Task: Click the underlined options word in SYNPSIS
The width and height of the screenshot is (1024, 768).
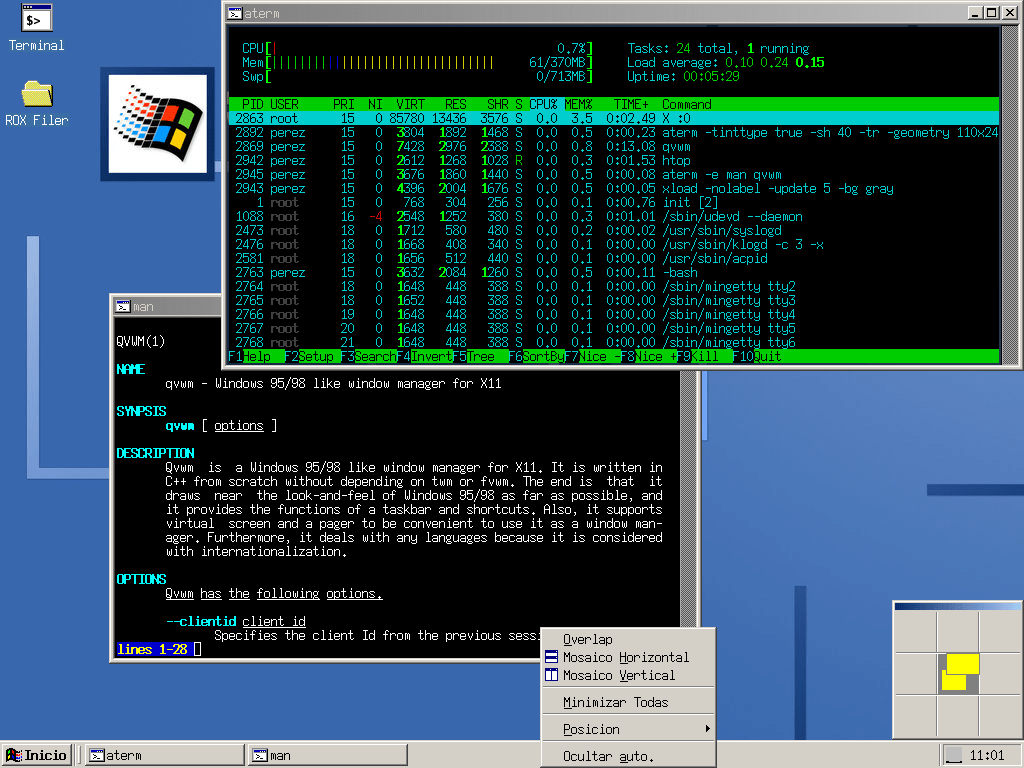Action: click(239, 426)
